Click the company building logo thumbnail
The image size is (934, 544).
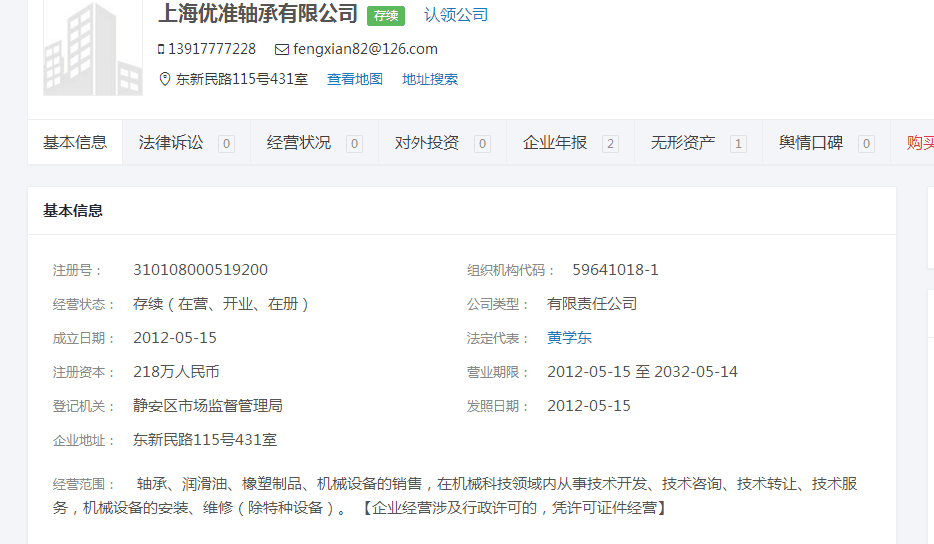[92, 48]
